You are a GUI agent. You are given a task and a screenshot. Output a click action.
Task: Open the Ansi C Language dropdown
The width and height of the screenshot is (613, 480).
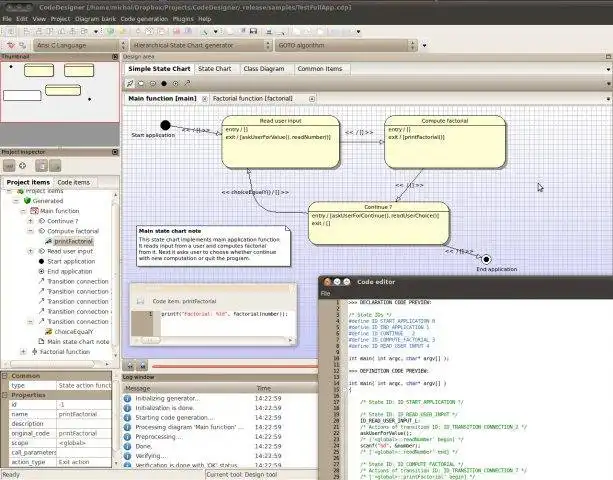[80, 45]
